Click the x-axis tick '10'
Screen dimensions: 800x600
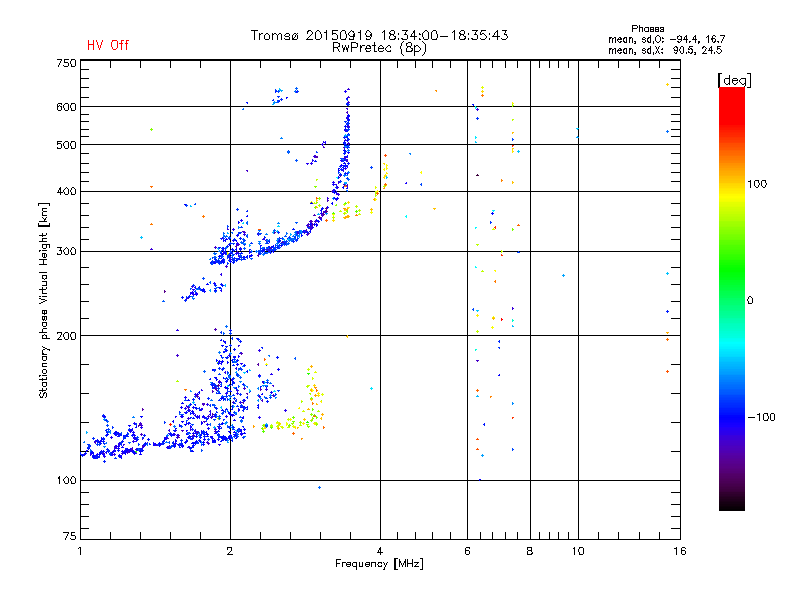point(578,551)
